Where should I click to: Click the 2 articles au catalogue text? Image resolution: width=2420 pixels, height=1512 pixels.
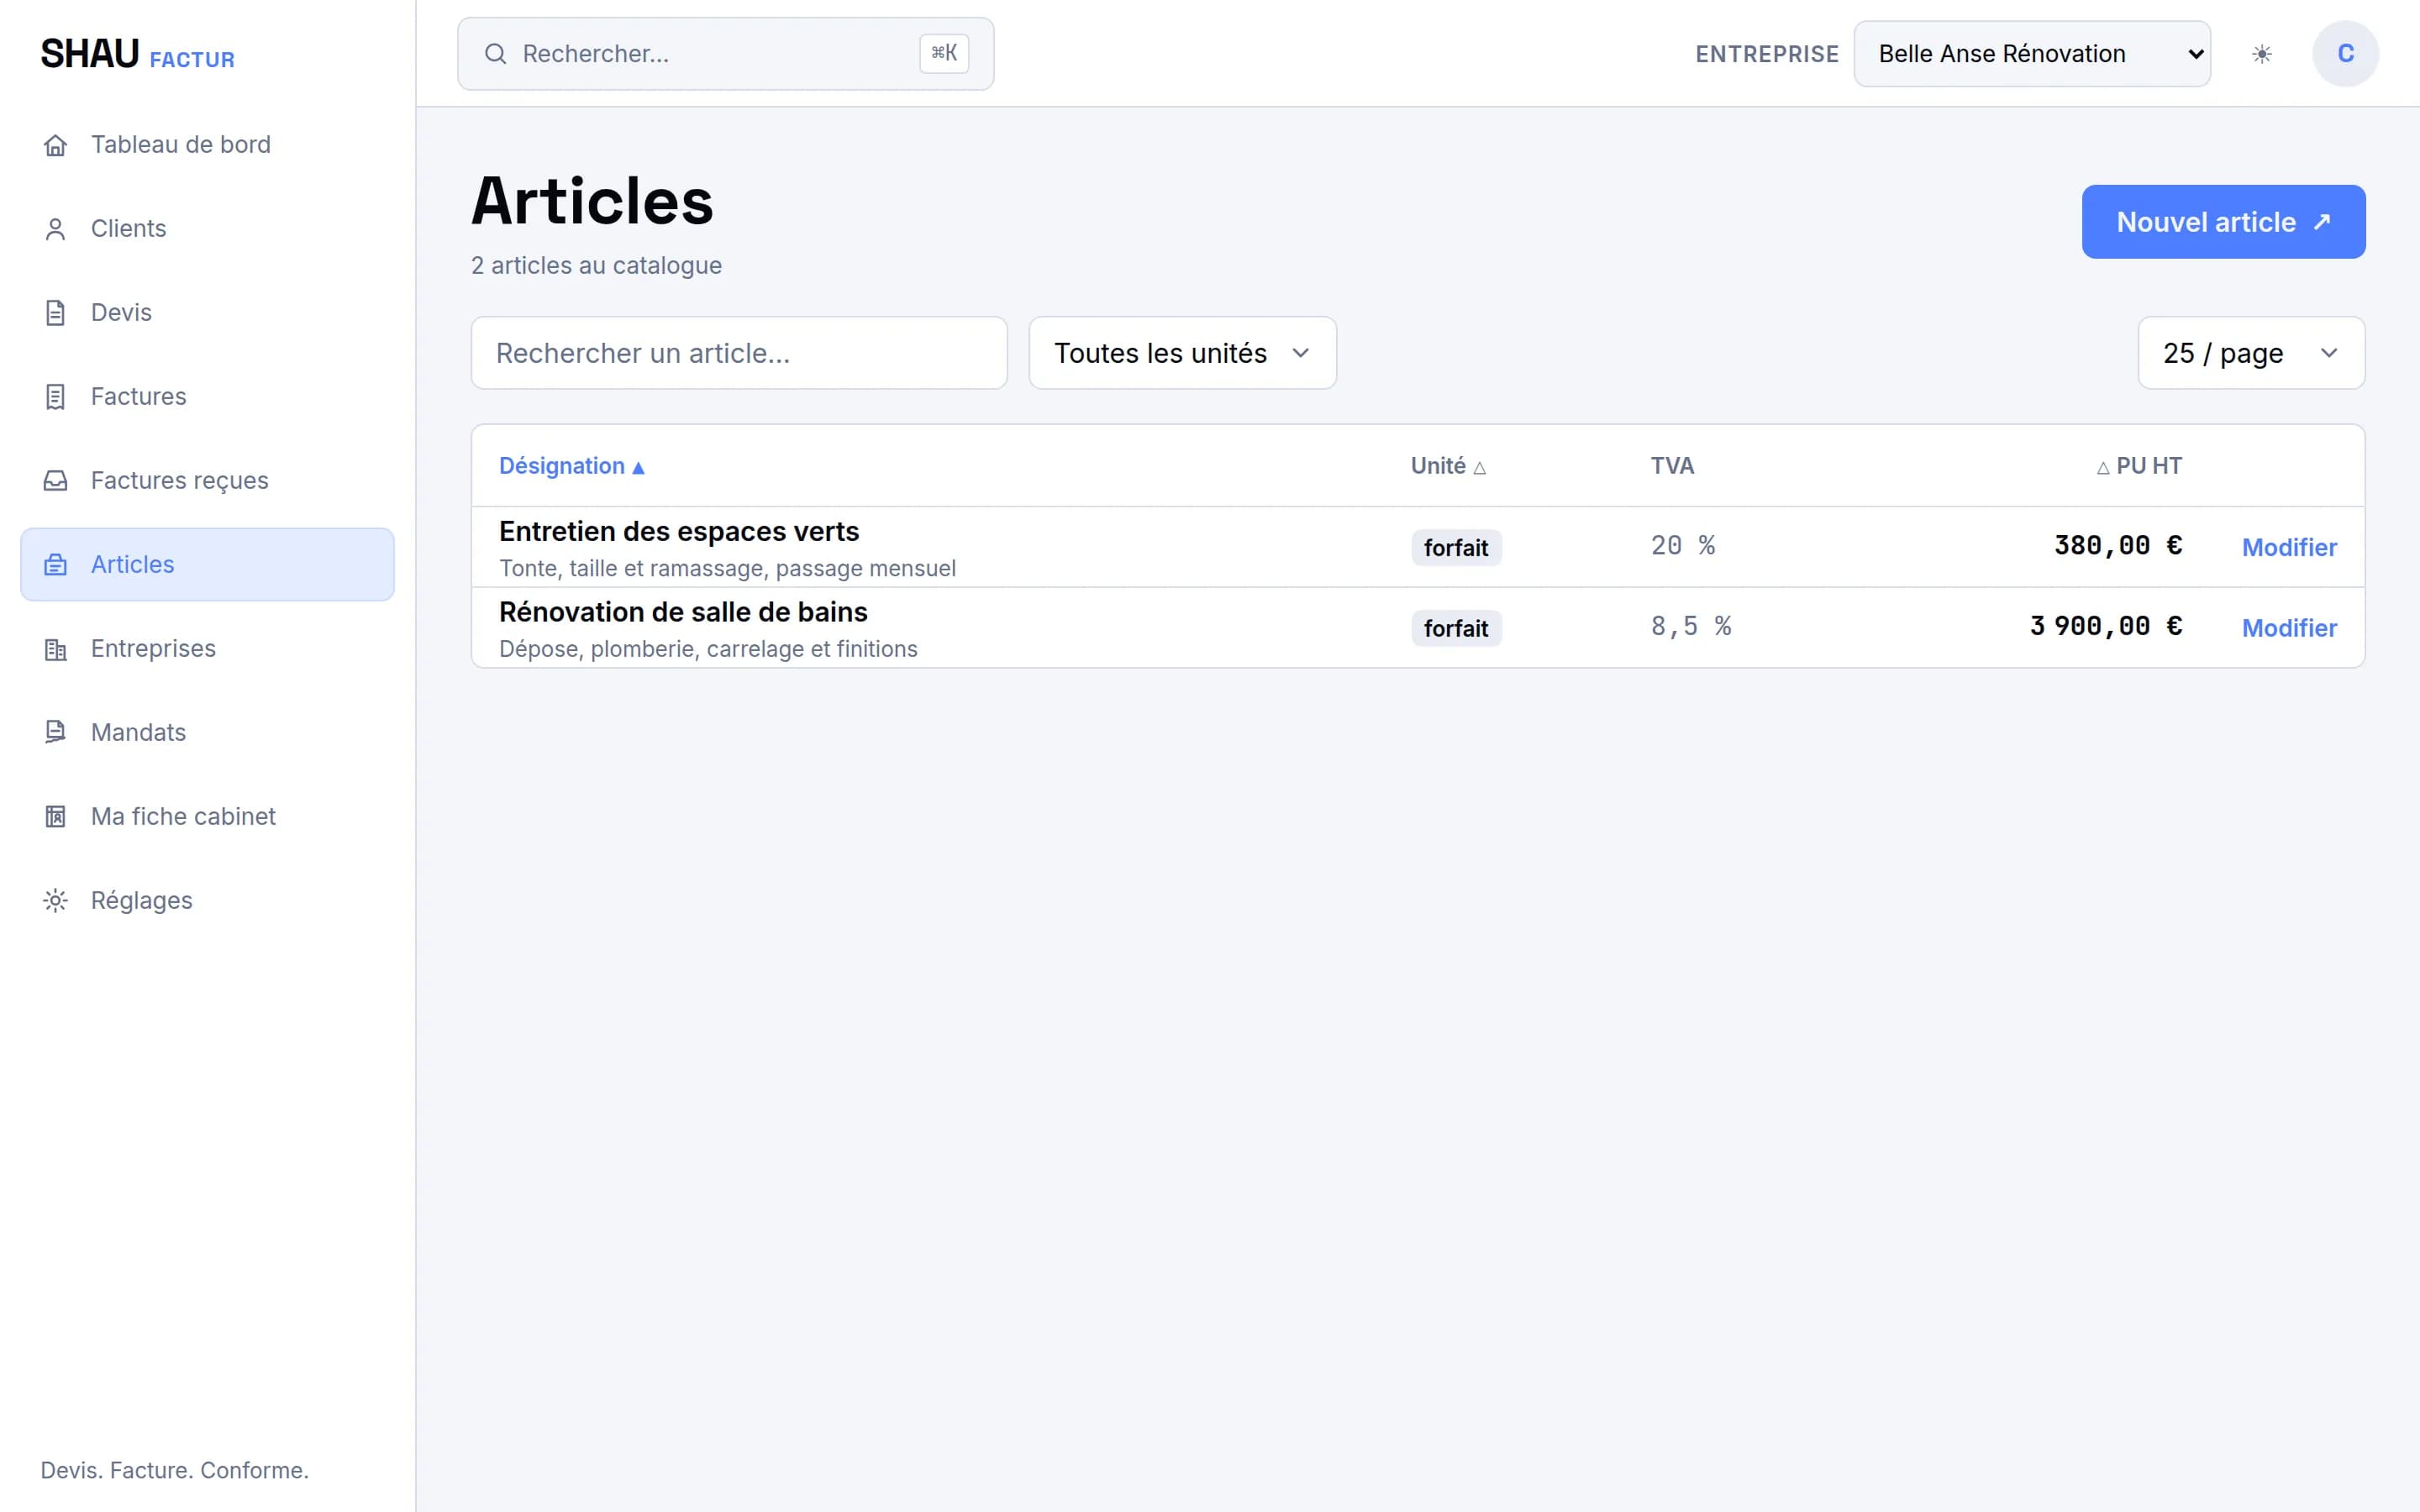click(x=596, y=266)
